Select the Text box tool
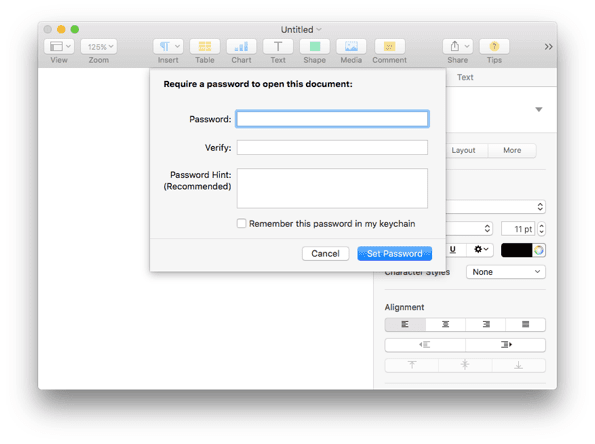This screenshot has width=595, height=444. pyautogui.click(x=278, y=47)
